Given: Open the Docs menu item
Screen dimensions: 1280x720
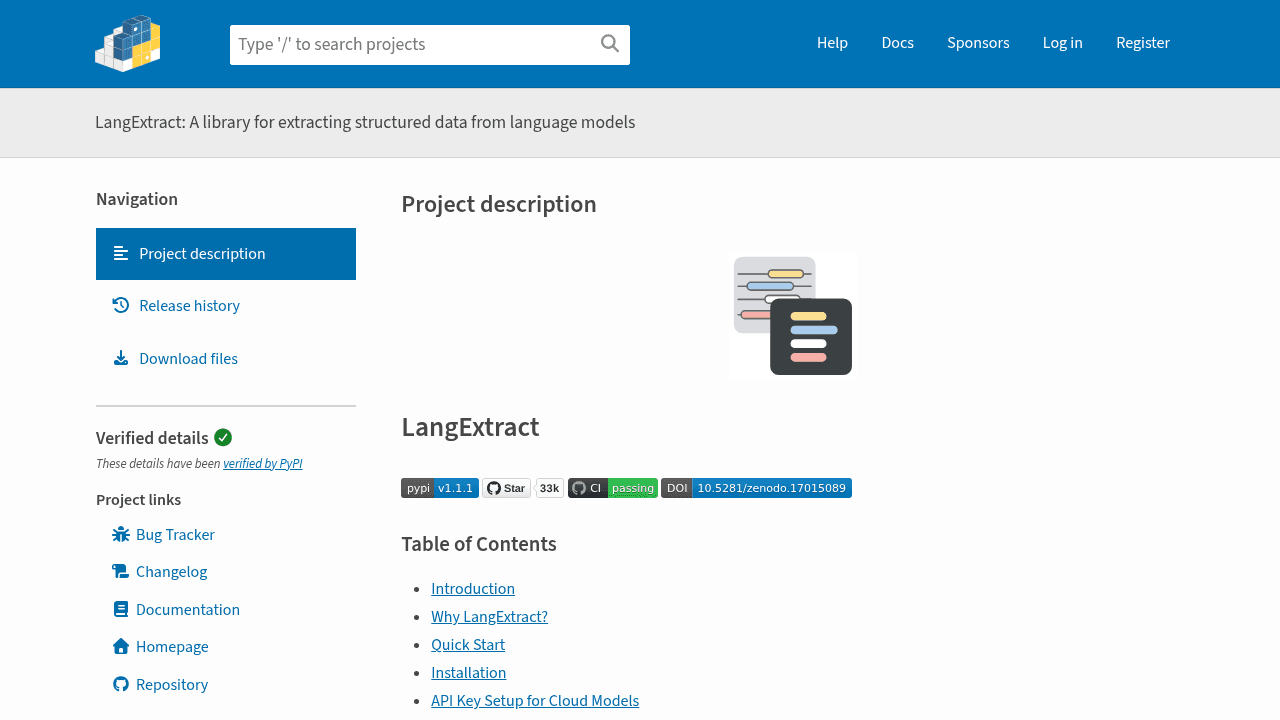Looking at the screenshot, I should pos(897,43).
